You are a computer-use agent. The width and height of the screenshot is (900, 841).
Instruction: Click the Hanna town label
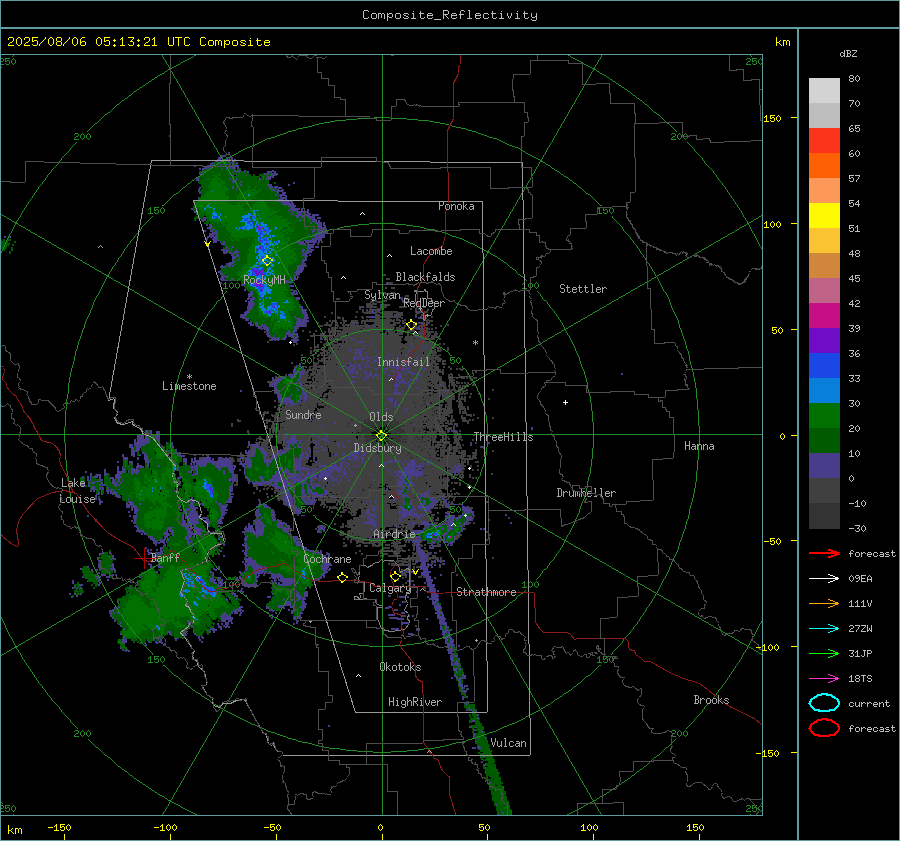(x=699, y=446)
